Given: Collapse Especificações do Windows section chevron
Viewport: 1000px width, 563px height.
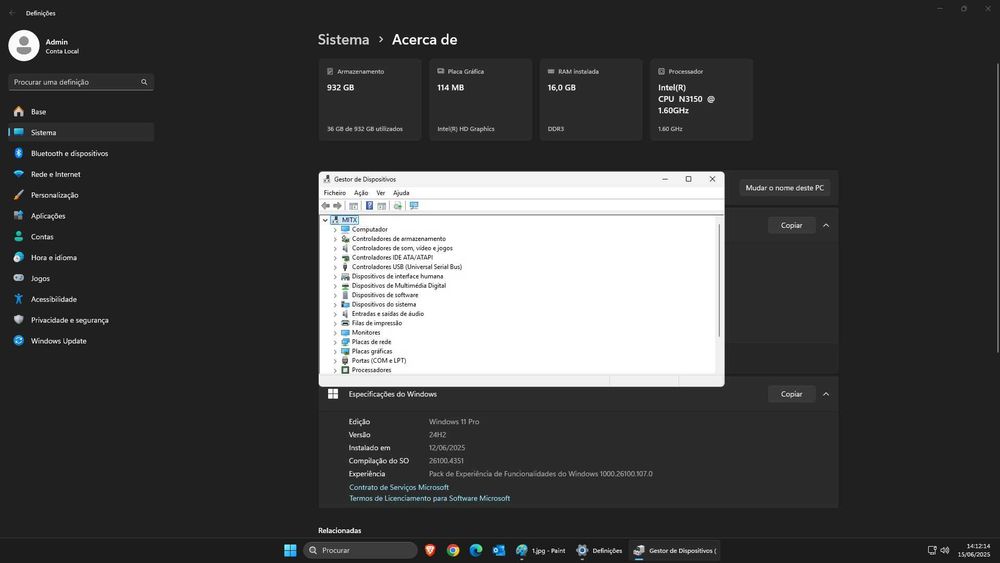Looking at the screenshot, I should click(826, 394).
